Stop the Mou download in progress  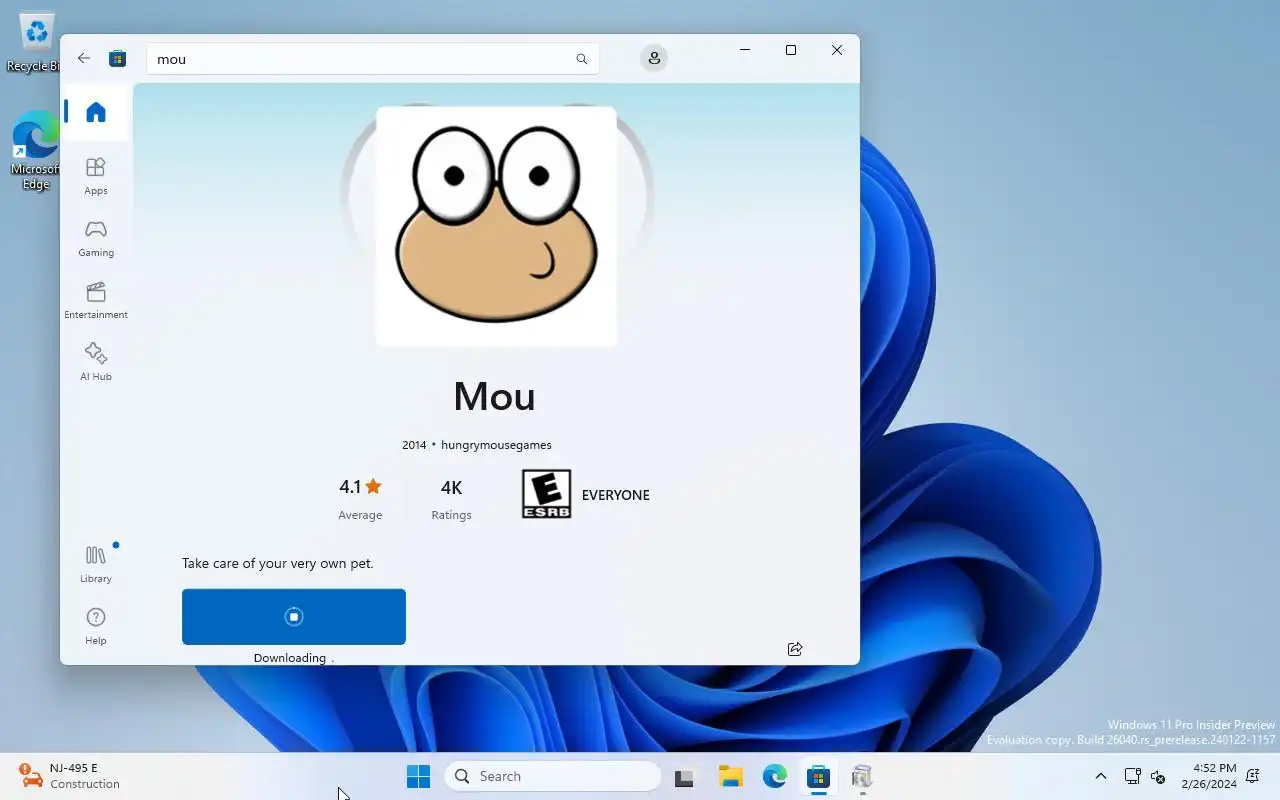click(294, 617)
